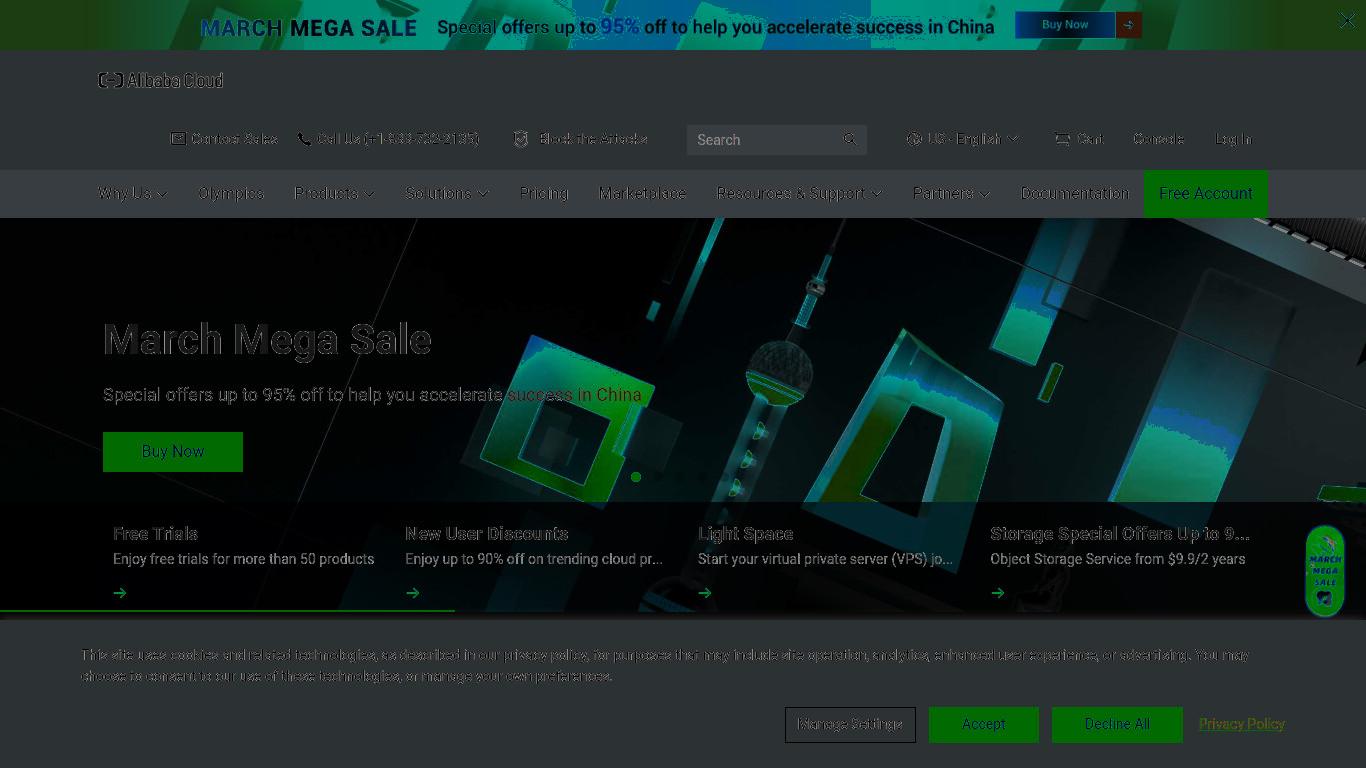Viewport: 1366px width, 768px height.
Task: Click Buy Now in the hero section
Action: [173, 452]
